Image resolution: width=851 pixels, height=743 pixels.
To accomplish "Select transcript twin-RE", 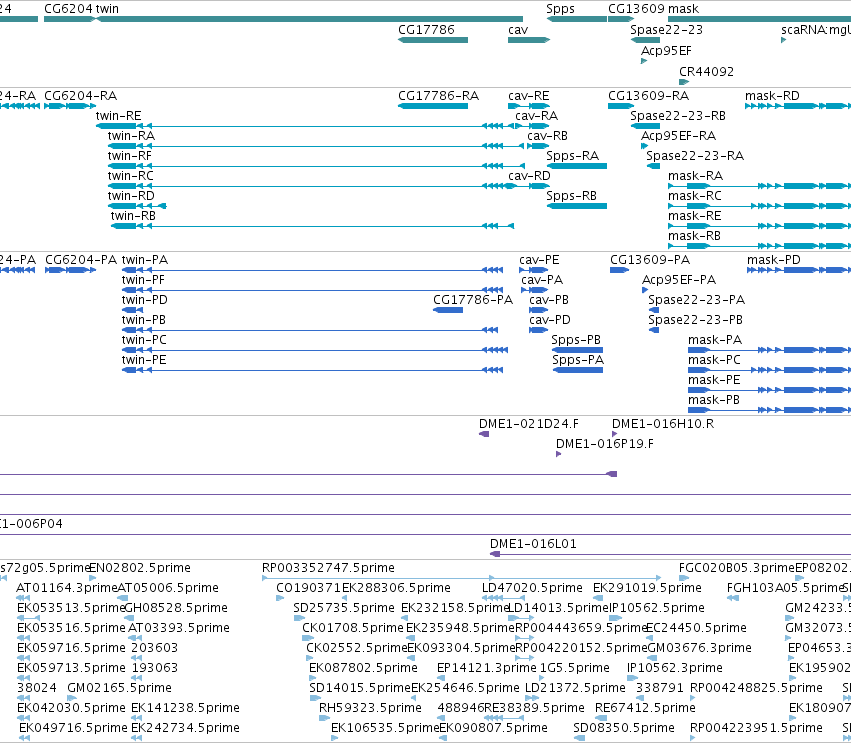I will [x=118, y=116].
